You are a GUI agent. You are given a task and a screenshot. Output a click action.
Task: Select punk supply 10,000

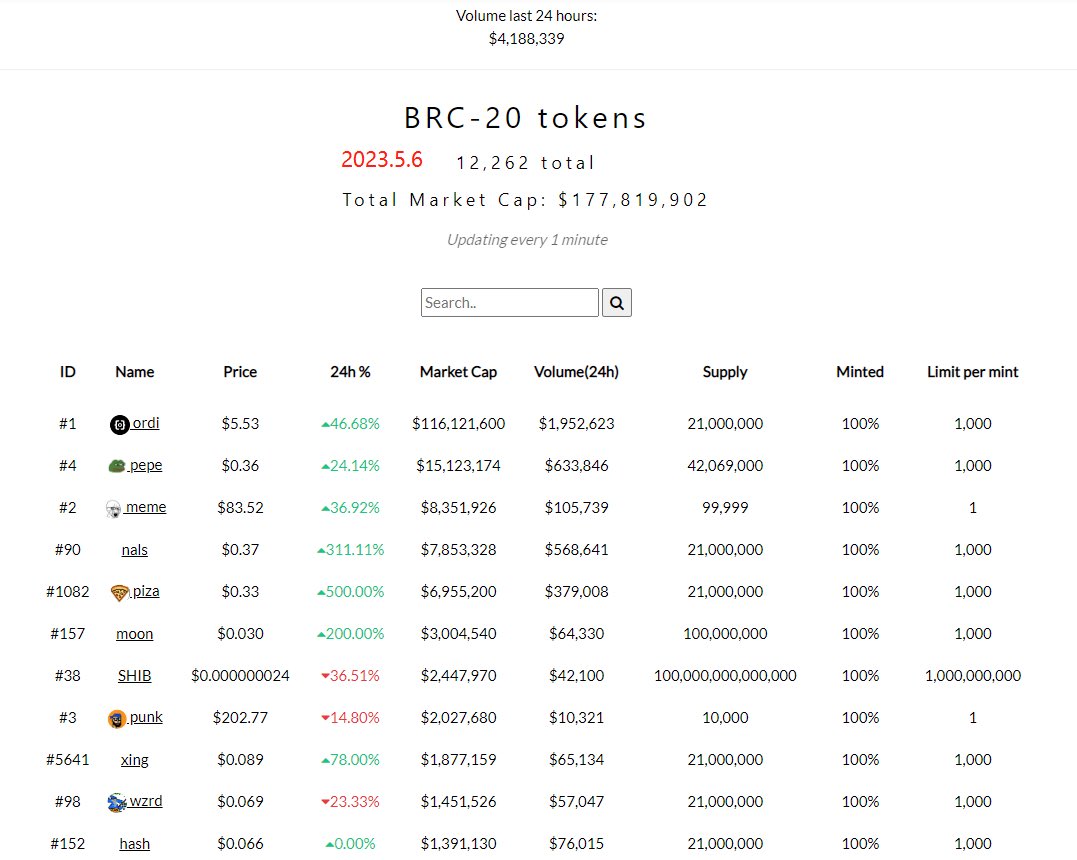click(x=725, y=717)
